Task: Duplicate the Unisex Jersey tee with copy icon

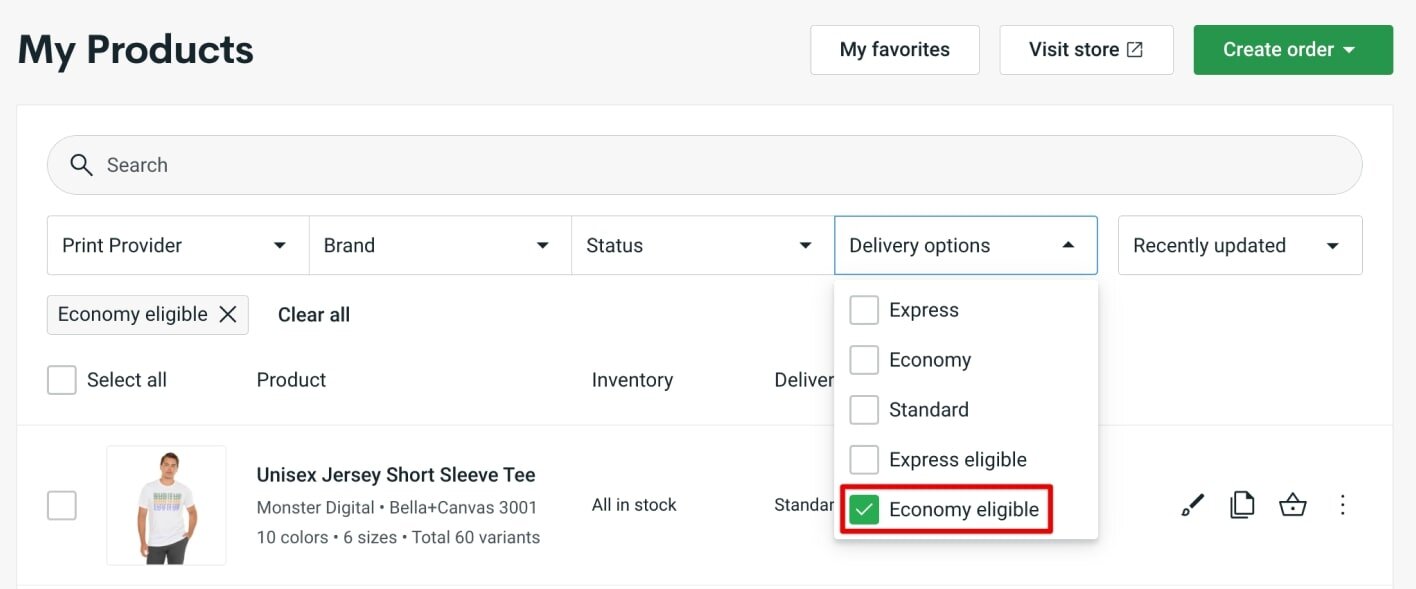Action: click(x=1242, y=505)
